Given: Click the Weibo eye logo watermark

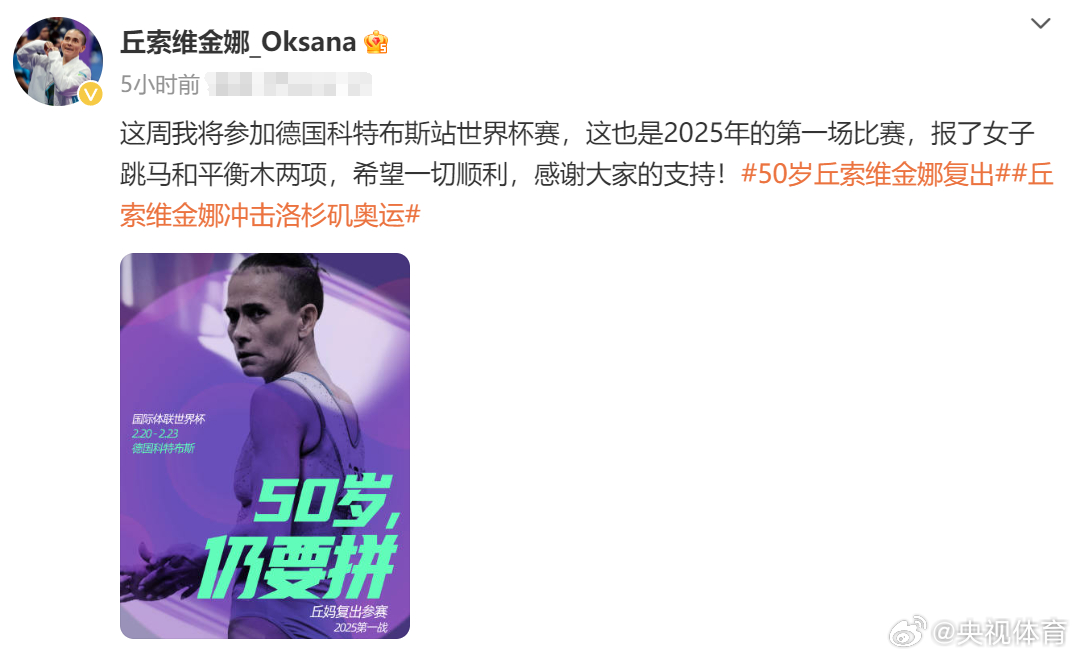Looking at the screenshot, I should coord(908,631).
